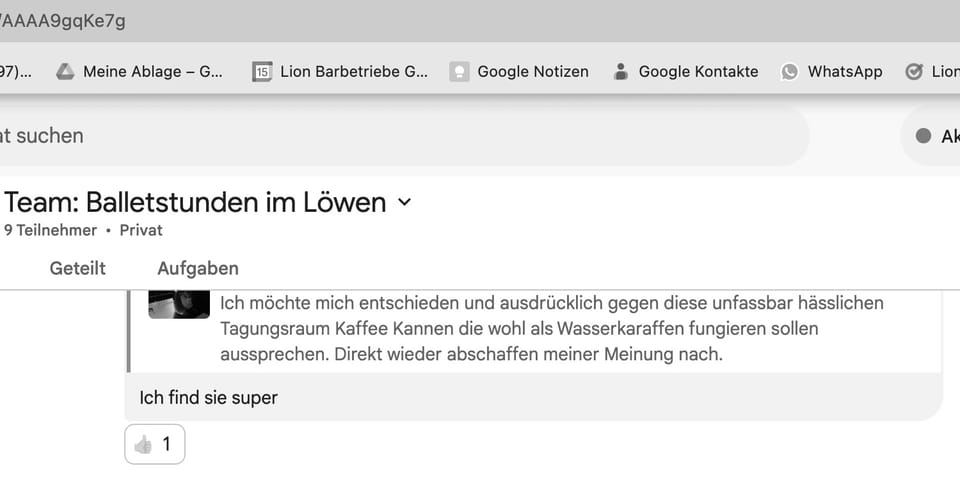Viewport: 960px width, 480px height.
Task: Open the Google Notizen bookmark
Action: coord(519,72)
